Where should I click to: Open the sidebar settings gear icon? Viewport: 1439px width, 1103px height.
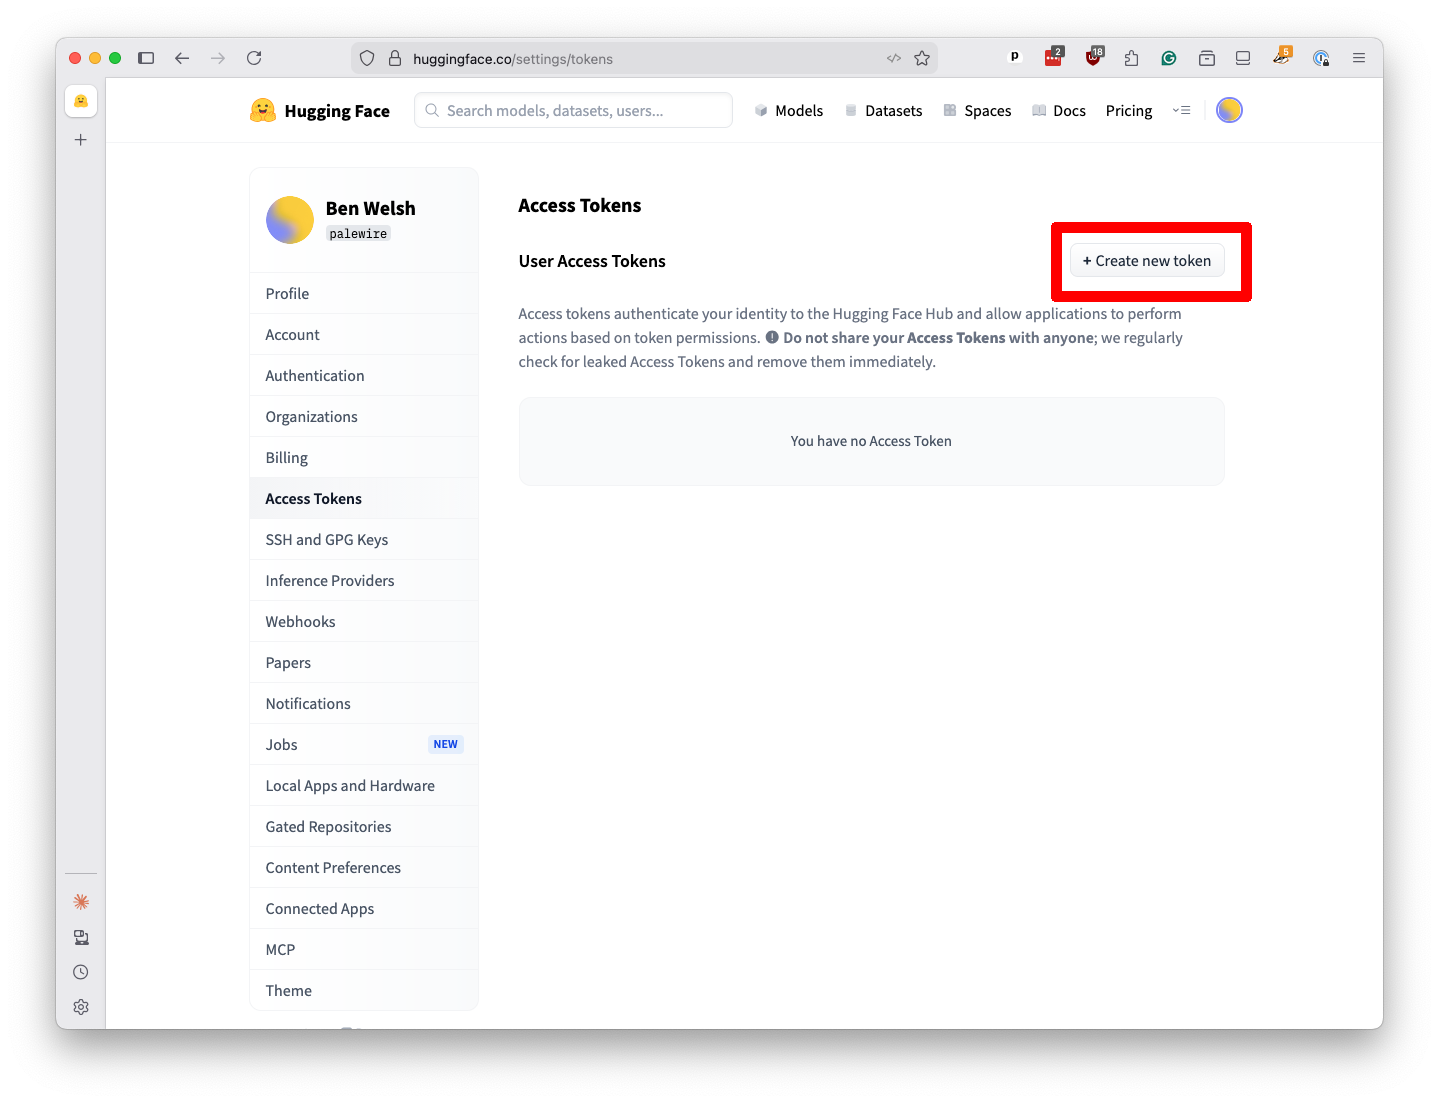[80, 1007]
